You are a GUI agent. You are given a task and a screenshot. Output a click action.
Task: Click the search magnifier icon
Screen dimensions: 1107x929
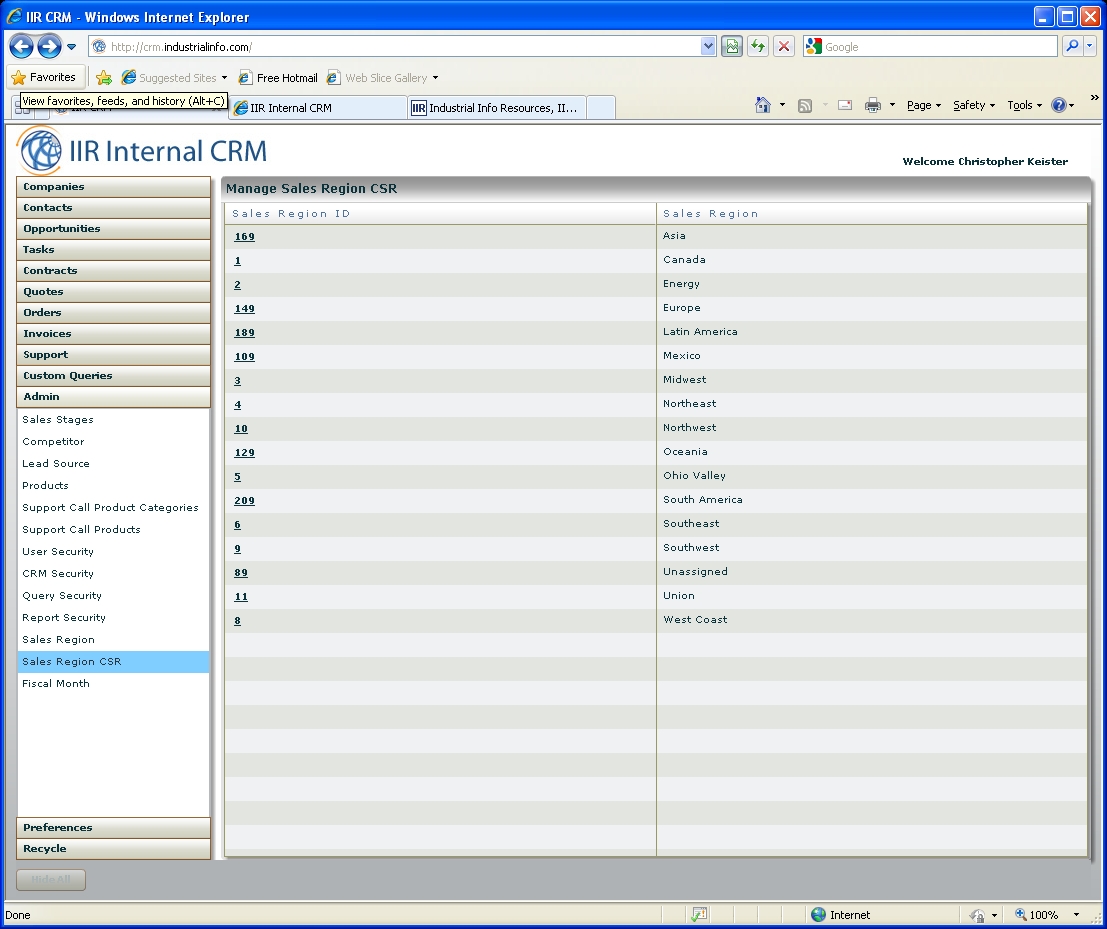(x=1072, y=47)
